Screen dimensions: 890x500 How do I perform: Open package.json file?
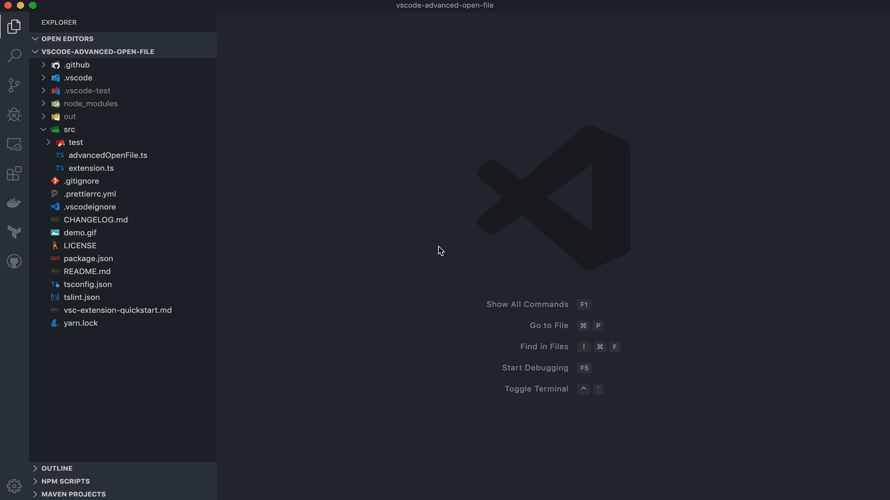click(x=88, y=258)
